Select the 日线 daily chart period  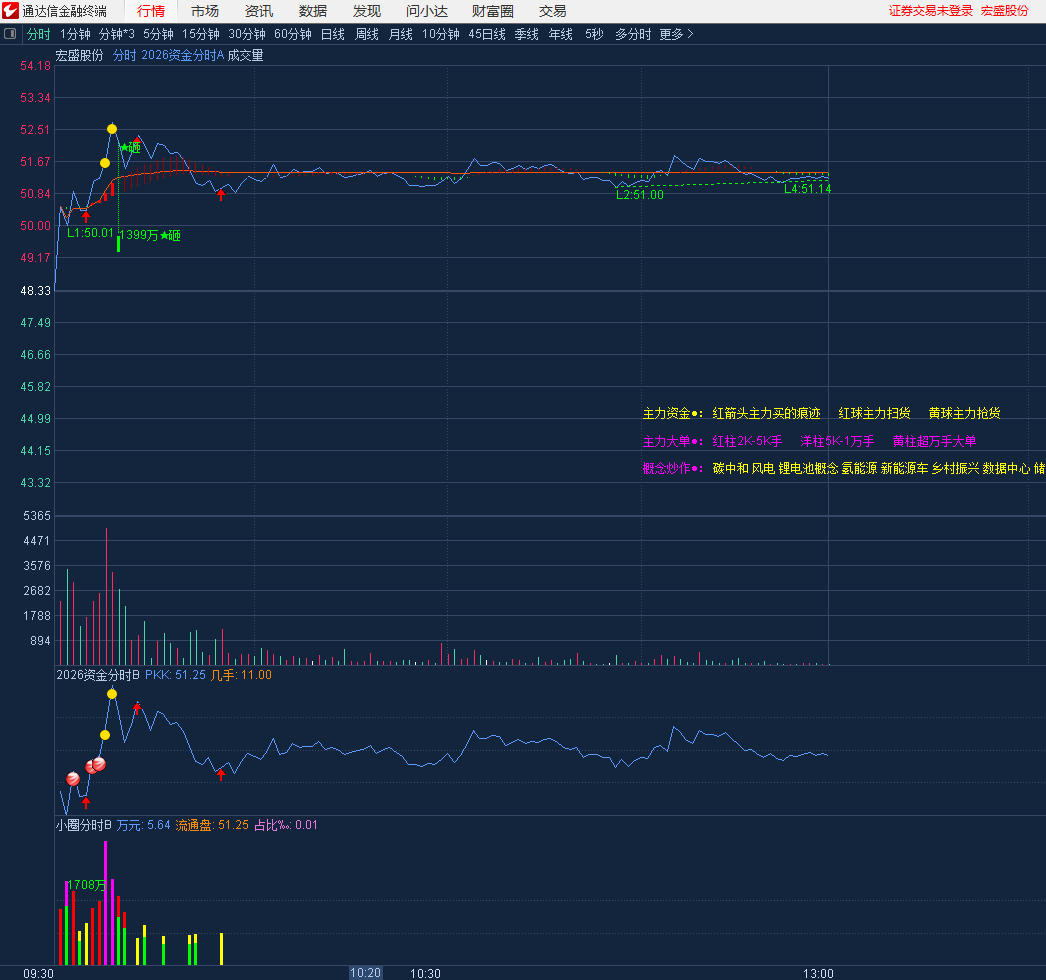click(x=332, y=34)
